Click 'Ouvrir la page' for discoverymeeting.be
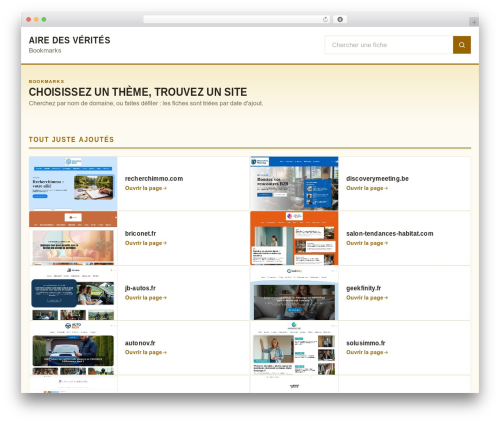The height and width of the screenshot is (423, 500). [367, 188]
